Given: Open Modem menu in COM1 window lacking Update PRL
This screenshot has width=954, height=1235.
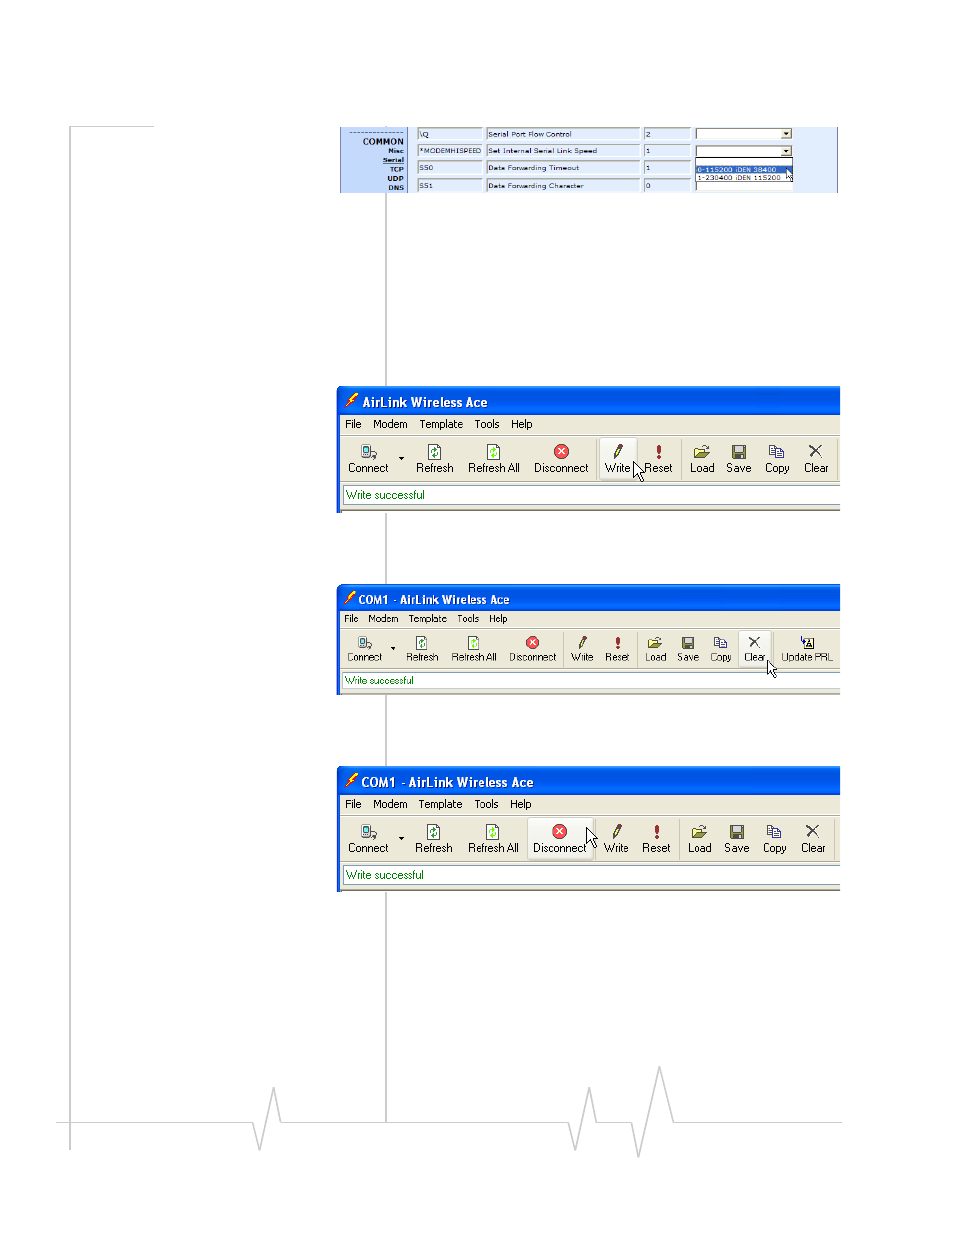Looking at the screenshot, I should (x=390, y=804).
